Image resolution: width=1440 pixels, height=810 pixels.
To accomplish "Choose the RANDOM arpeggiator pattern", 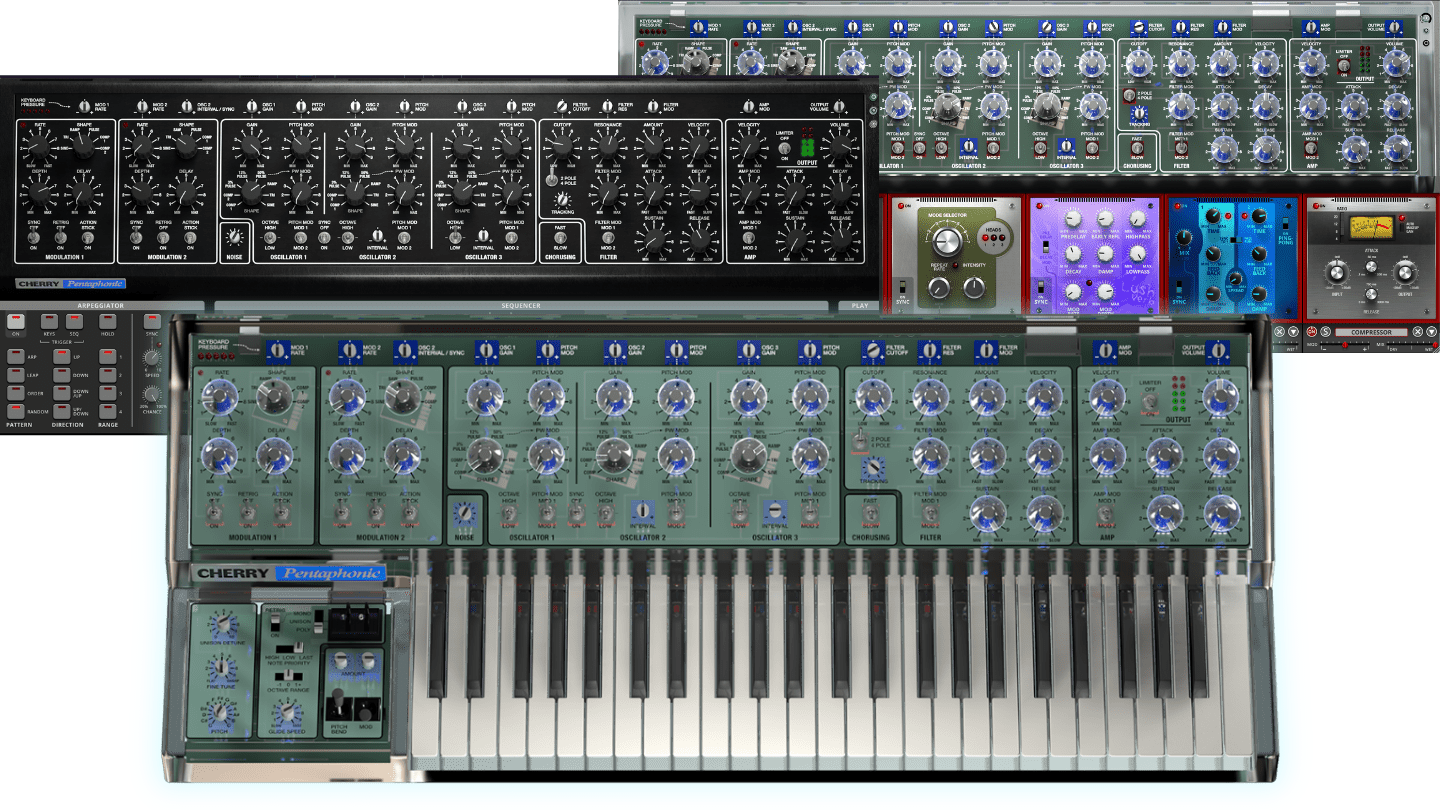I will pyautogui.click(x=15, y=410).
